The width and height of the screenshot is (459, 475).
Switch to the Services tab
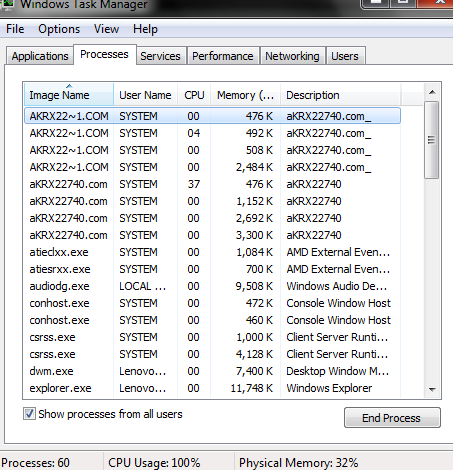coord(160,56)
